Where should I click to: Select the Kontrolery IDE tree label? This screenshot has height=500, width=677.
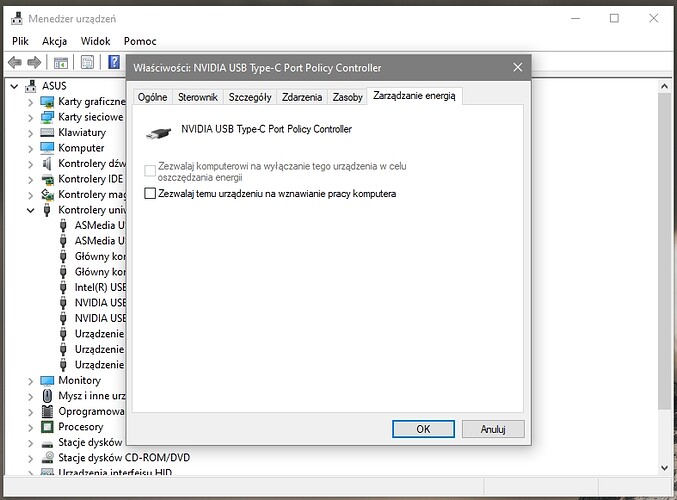[91, 179]
